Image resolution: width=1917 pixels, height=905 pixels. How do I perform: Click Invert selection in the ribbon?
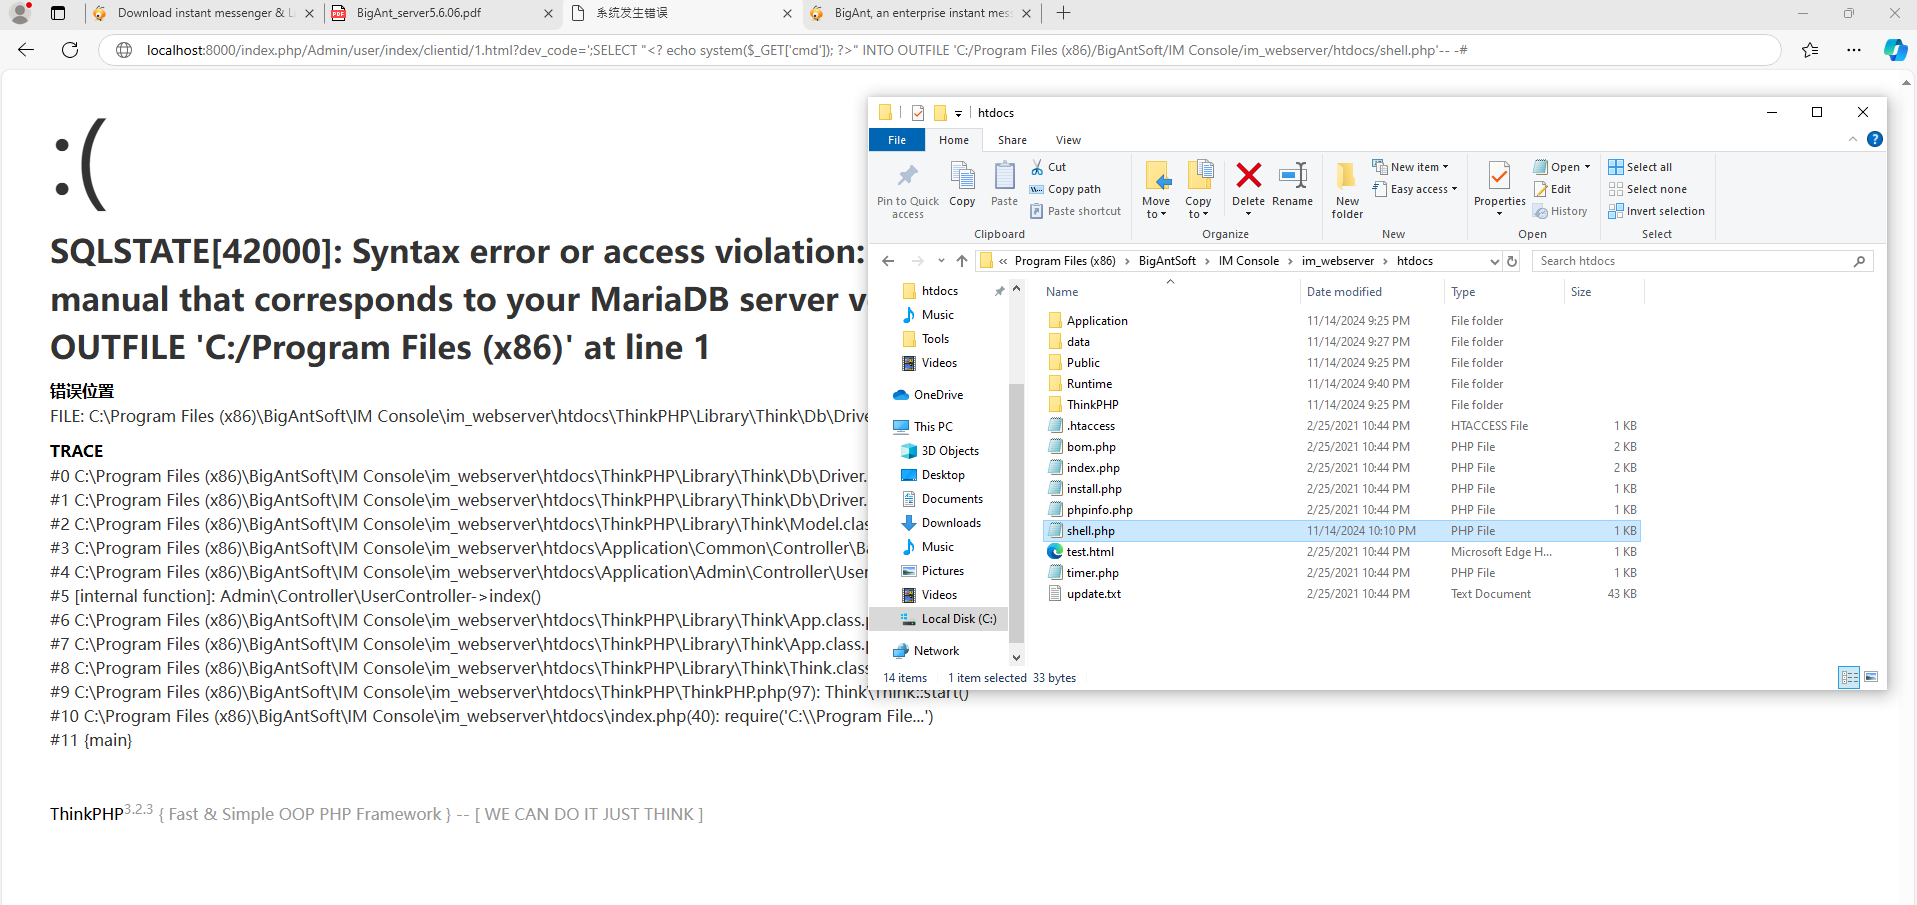click(1656, 211)
